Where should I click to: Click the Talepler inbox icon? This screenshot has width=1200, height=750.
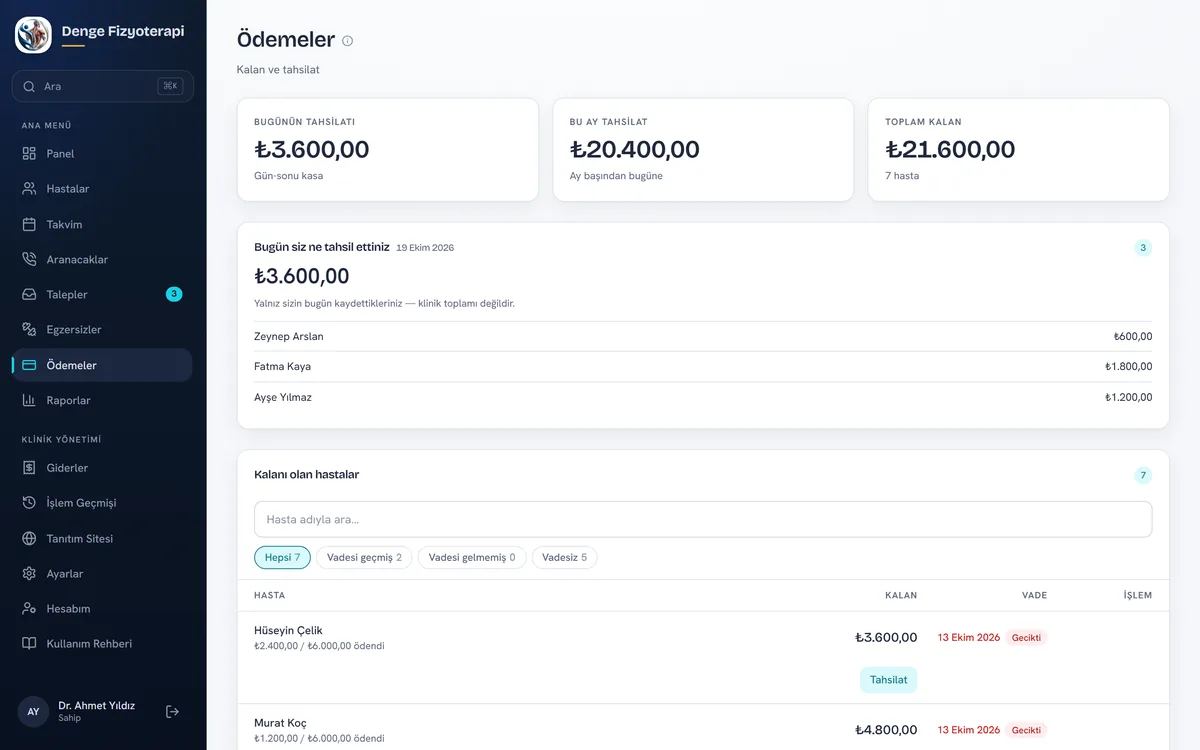point(29,294)
